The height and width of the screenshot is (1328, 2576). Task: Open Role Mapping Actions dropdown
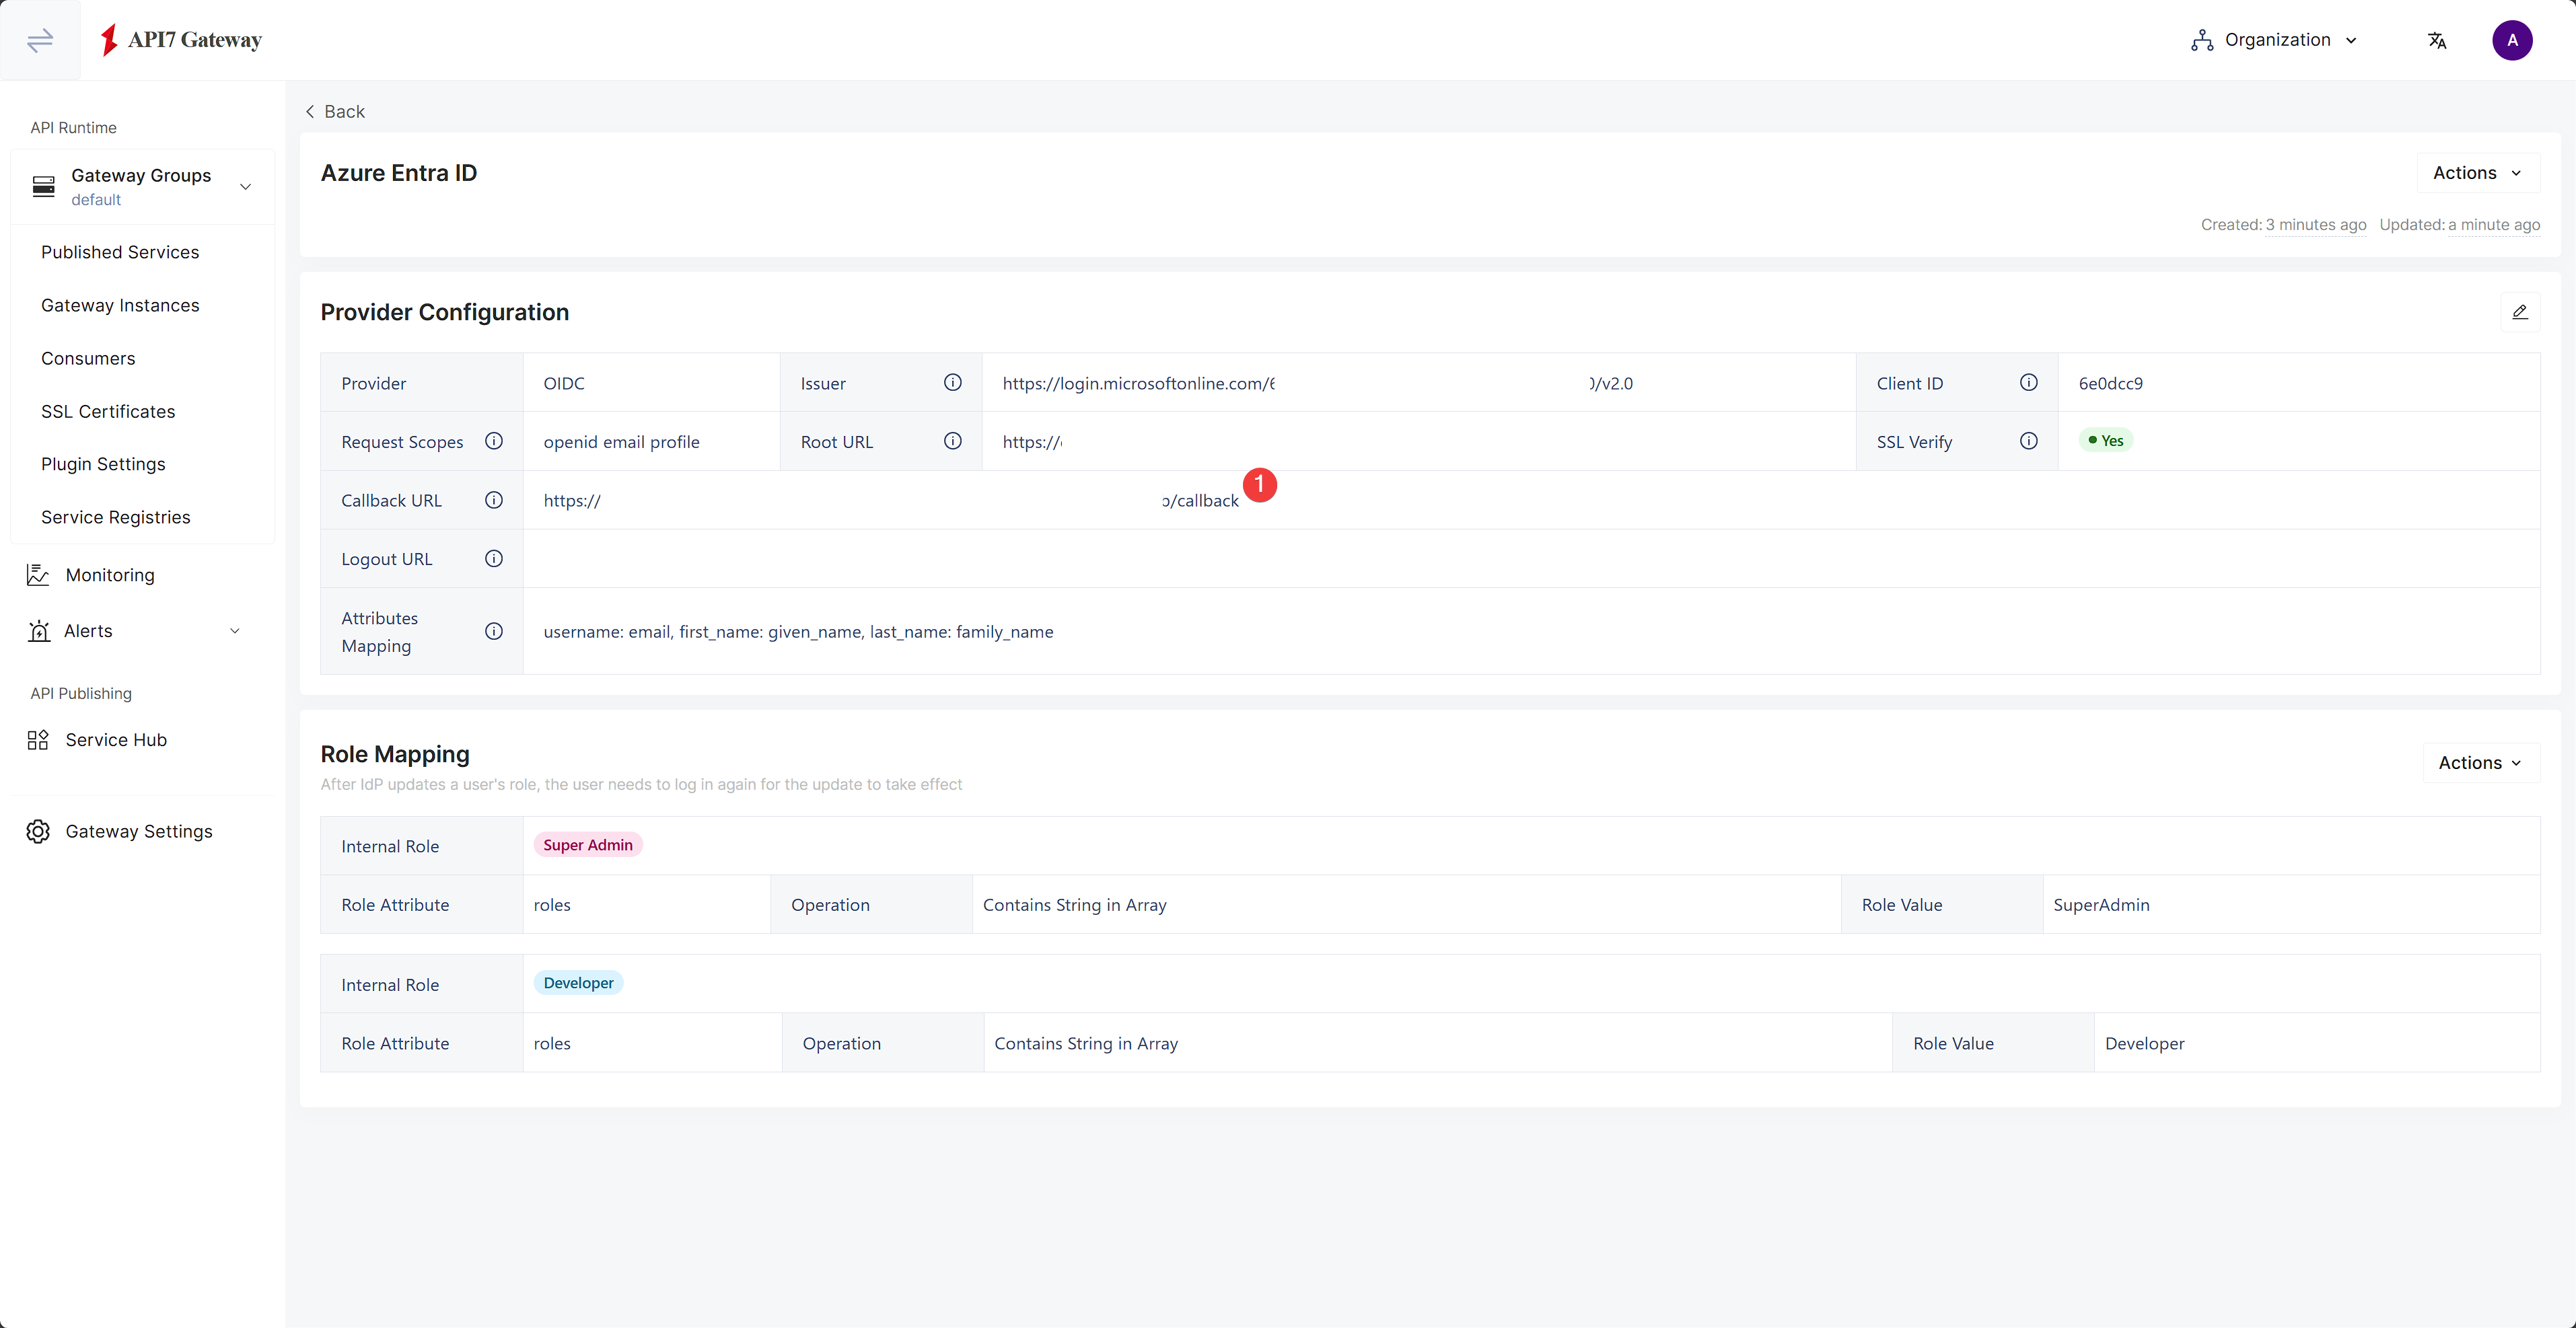coord(2481,763)
